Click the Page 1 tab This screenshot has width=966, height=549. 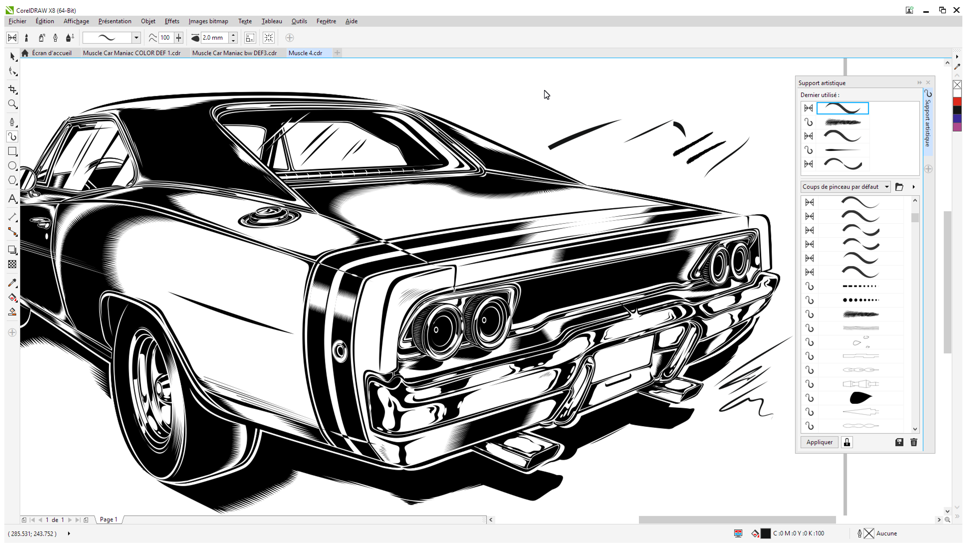108,520
